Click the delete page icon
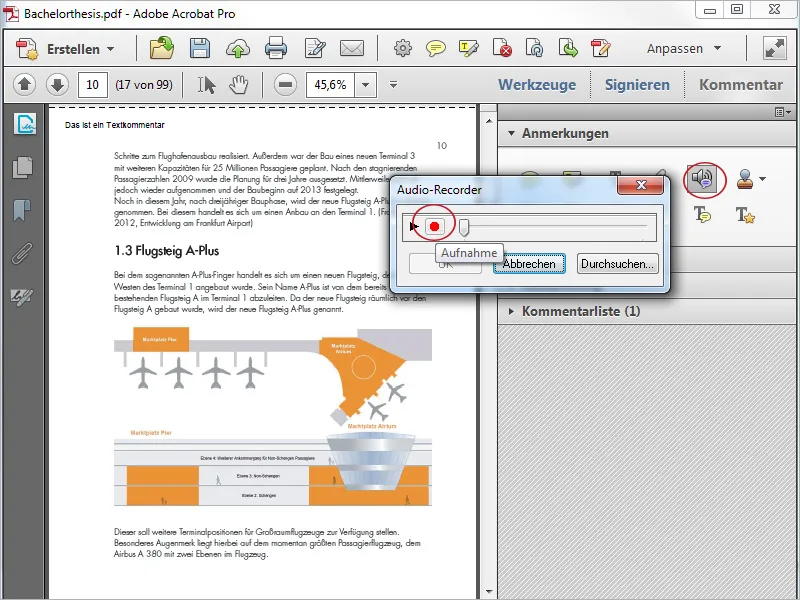 (502, 48)
